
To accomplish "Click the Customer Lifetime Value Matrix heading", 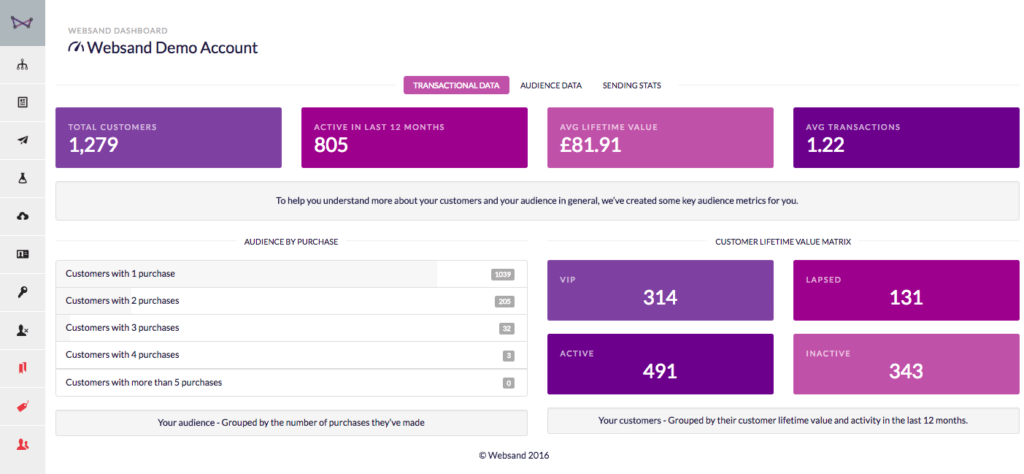I will (783, 242).
